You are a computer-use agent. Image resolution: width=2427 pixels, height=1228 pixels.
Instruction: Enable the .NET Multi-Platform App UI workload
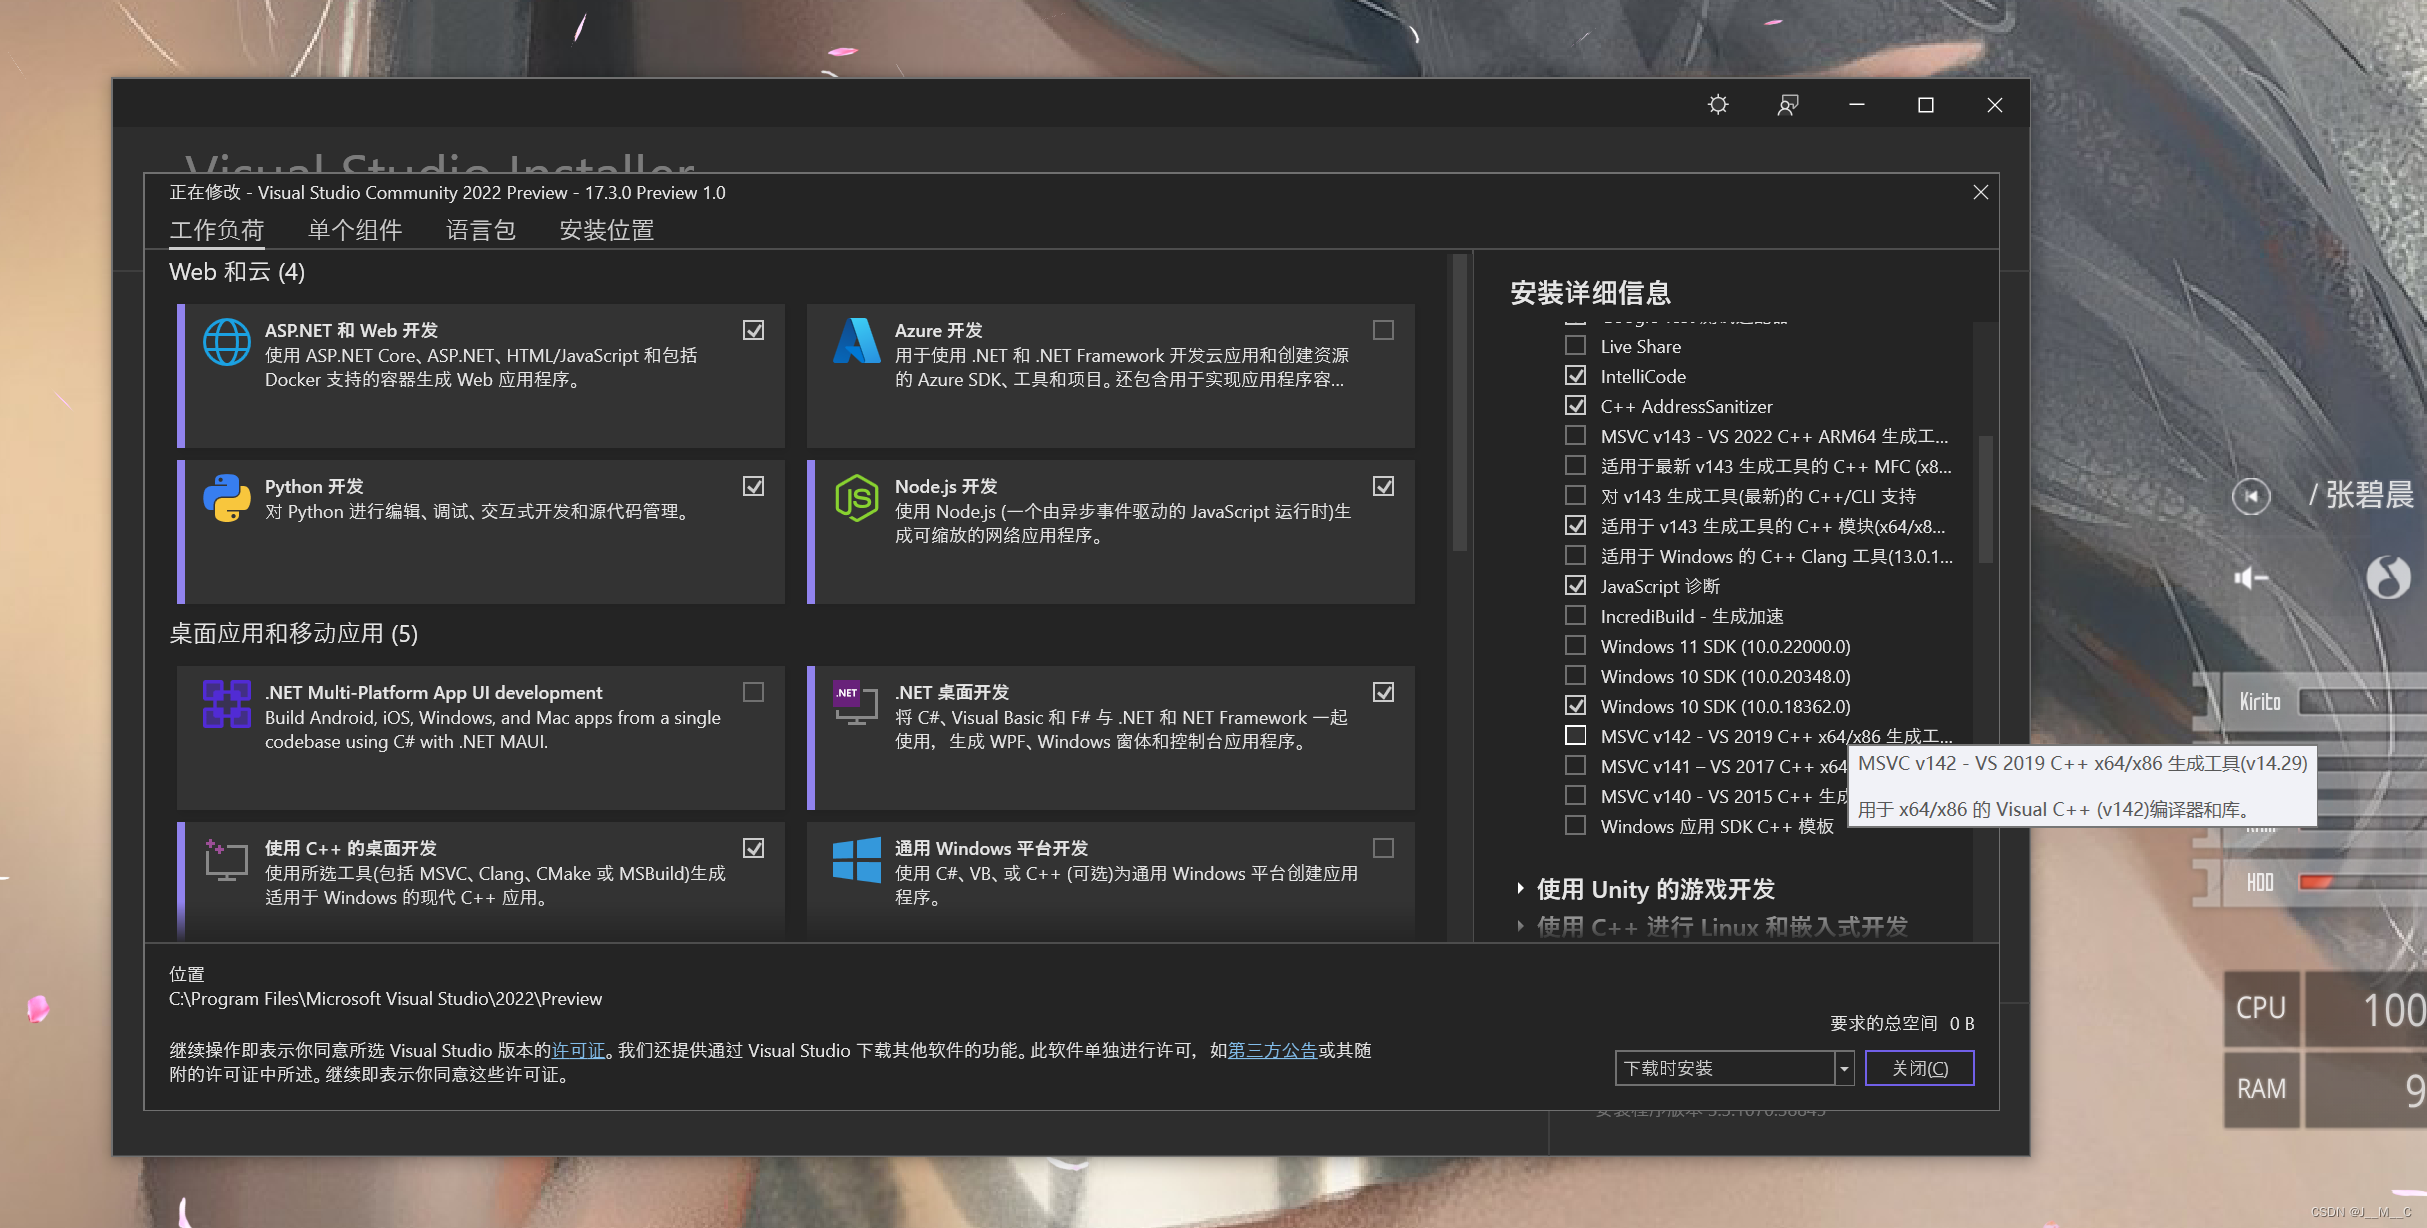coord(754,692)
